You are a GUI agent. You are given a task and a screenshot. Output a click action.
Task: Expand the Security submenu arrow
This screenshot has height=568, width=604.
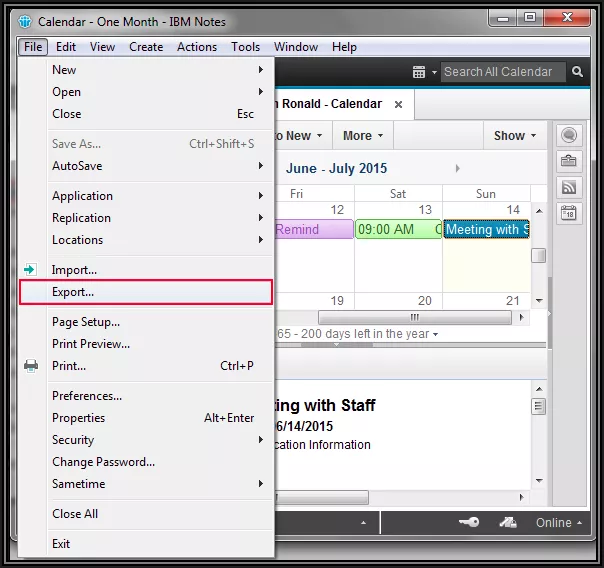click(261, 439)
